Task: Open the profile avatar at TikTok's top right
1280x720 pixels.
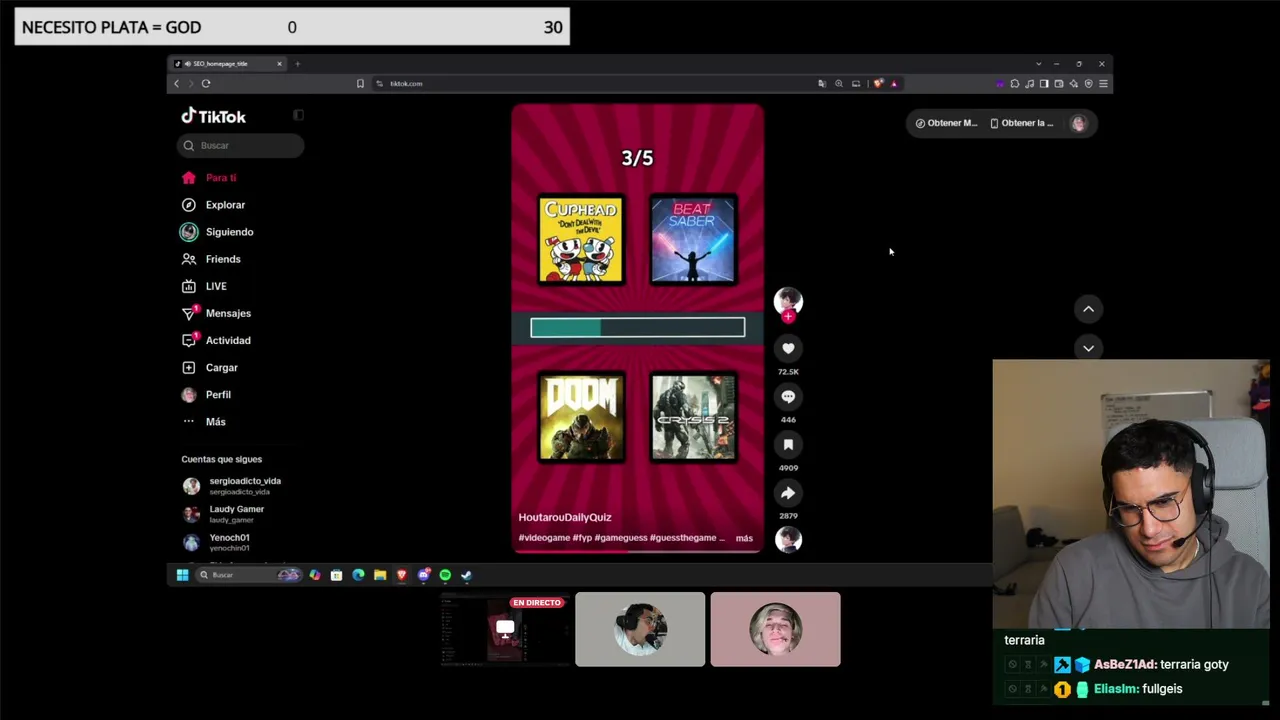Action: [x=1078, y=123]
